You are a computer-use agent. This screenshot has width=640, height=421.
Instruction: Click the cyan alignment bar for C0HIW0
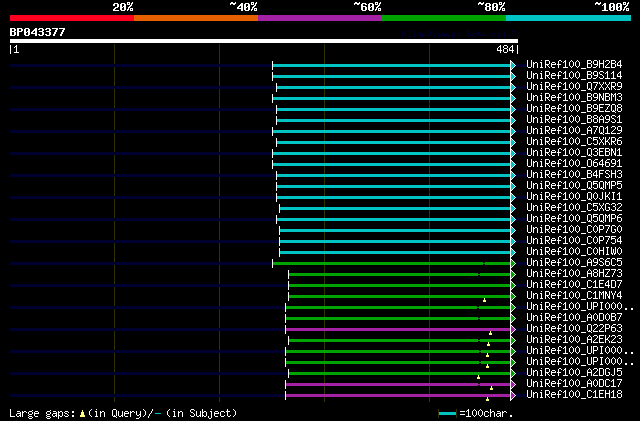pyautogui.click(x=396, y=253)
